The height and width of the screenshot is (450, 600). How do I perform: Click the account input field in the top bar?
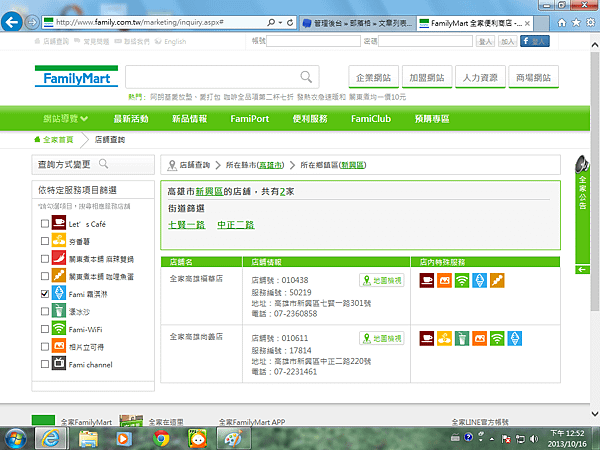[x=313, y=41]
